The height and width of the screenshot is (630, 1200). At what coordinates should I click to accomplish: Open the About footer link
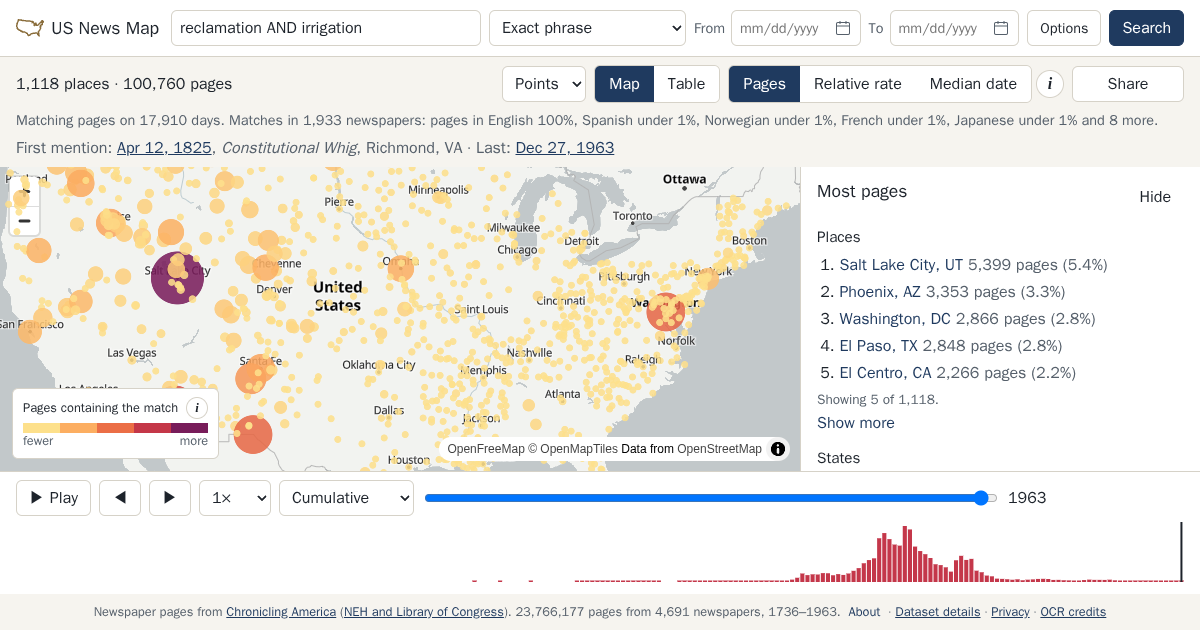click(864, 612)
